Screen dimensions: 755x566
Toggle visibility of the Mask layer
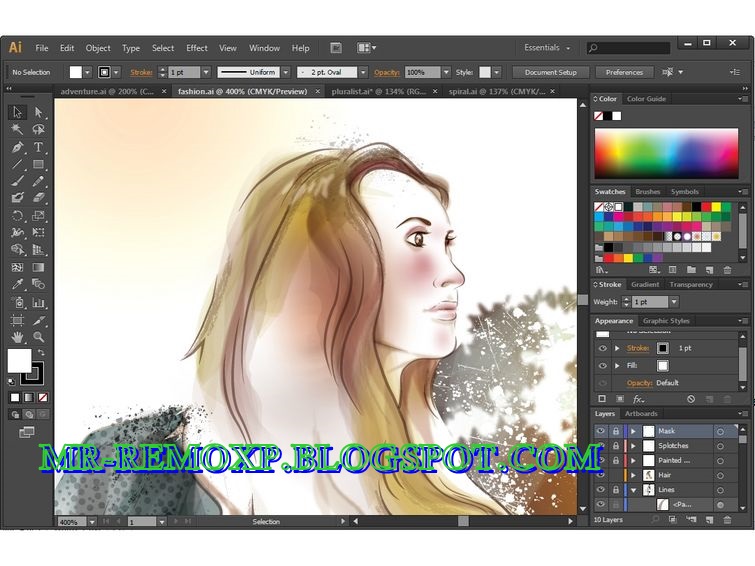[x=600, y=431]
